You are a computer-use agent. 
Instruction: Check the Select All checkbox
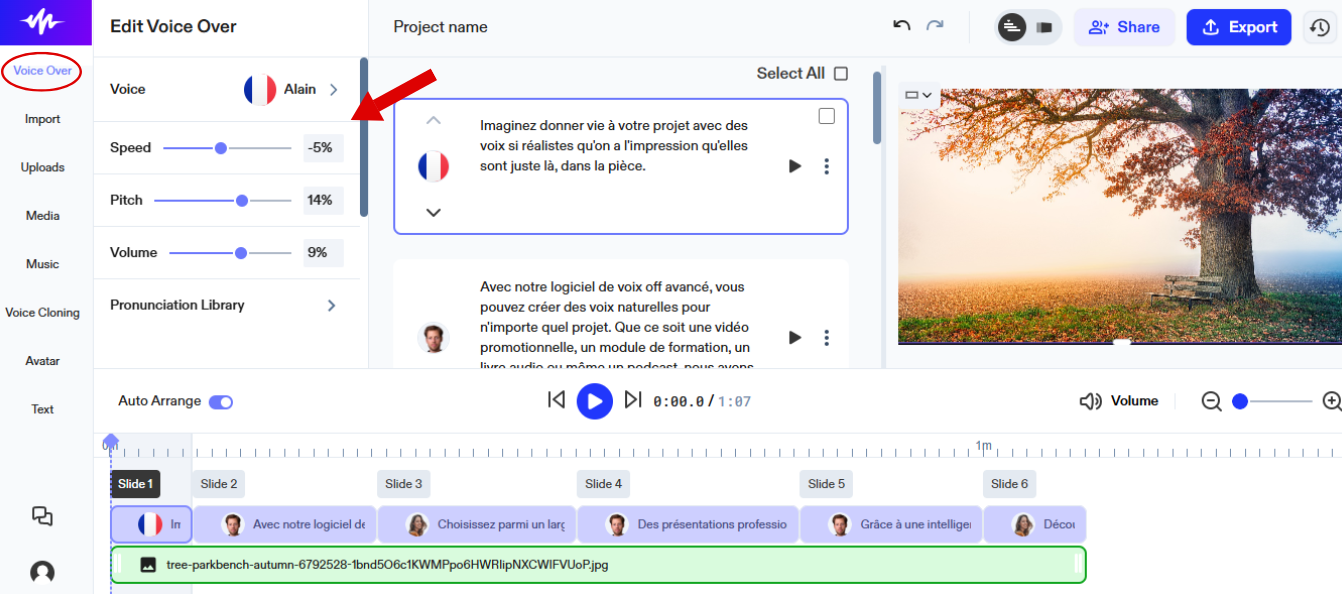click(x=843, y=73)
